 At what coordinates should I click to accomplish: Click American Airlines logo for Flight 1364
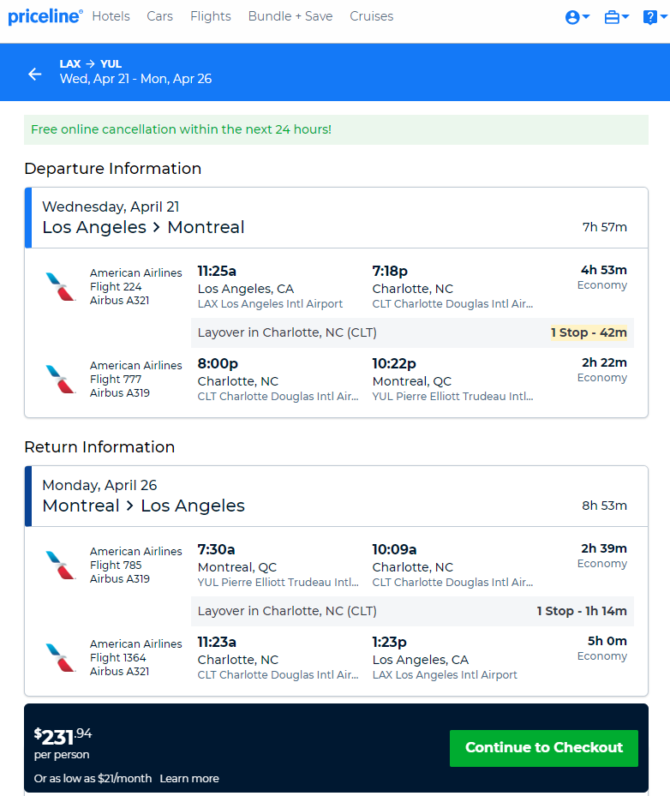click(x=60, y=657)
